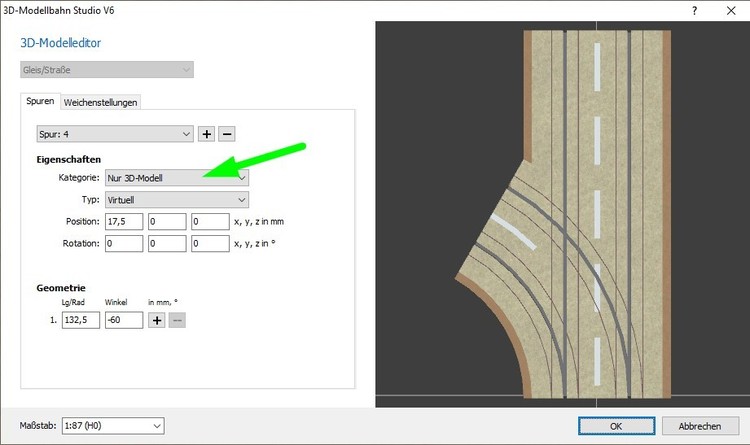Screen dimensions: 750x445
Task: Open the Spur: 4 dropdown
Action: [115, 134]
